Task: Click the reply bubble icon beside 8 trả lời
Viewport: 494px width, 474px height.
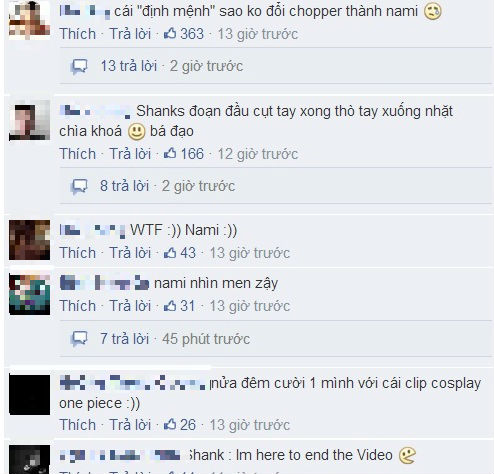Action: click(79, 186)
